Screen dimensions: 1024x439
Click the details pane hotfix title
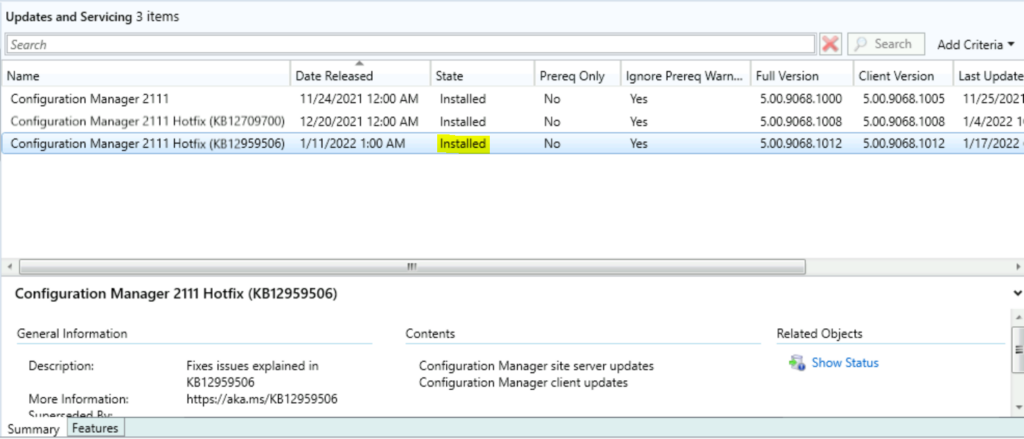176,294
